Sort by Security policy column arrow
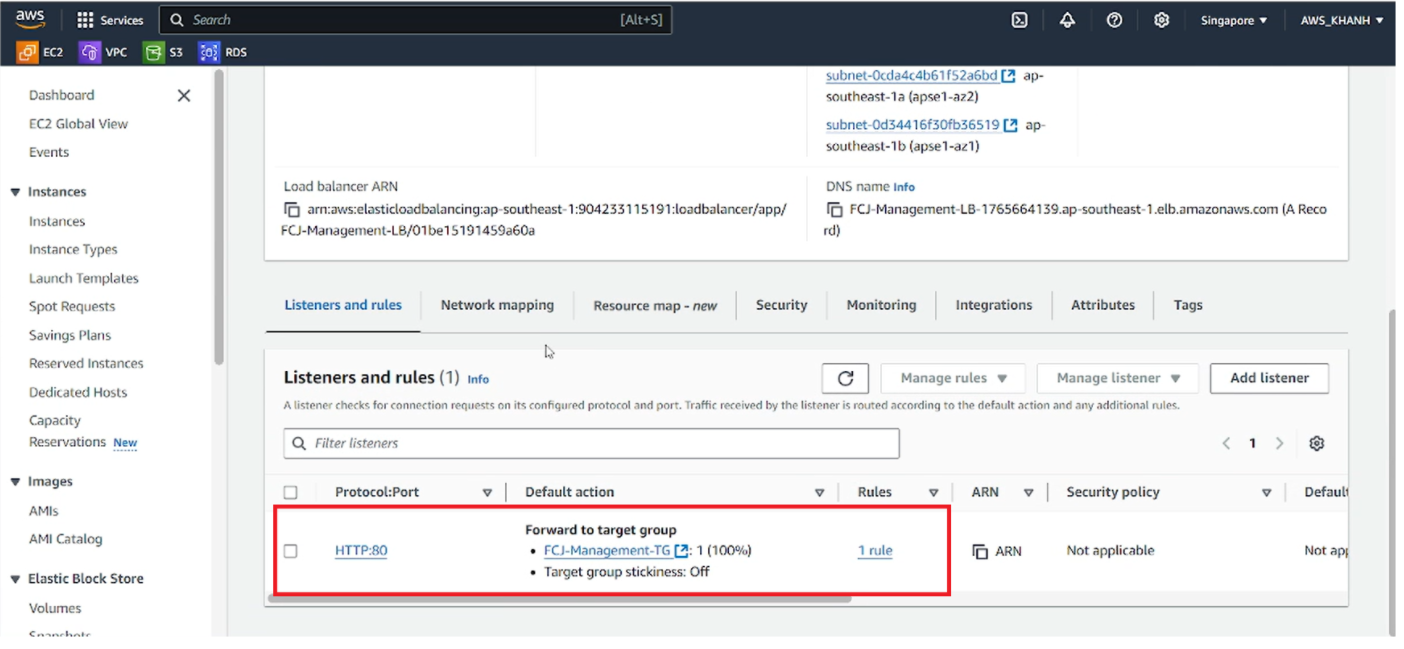The height and width of the screenshot is (649, 1404). point(1266,493)
